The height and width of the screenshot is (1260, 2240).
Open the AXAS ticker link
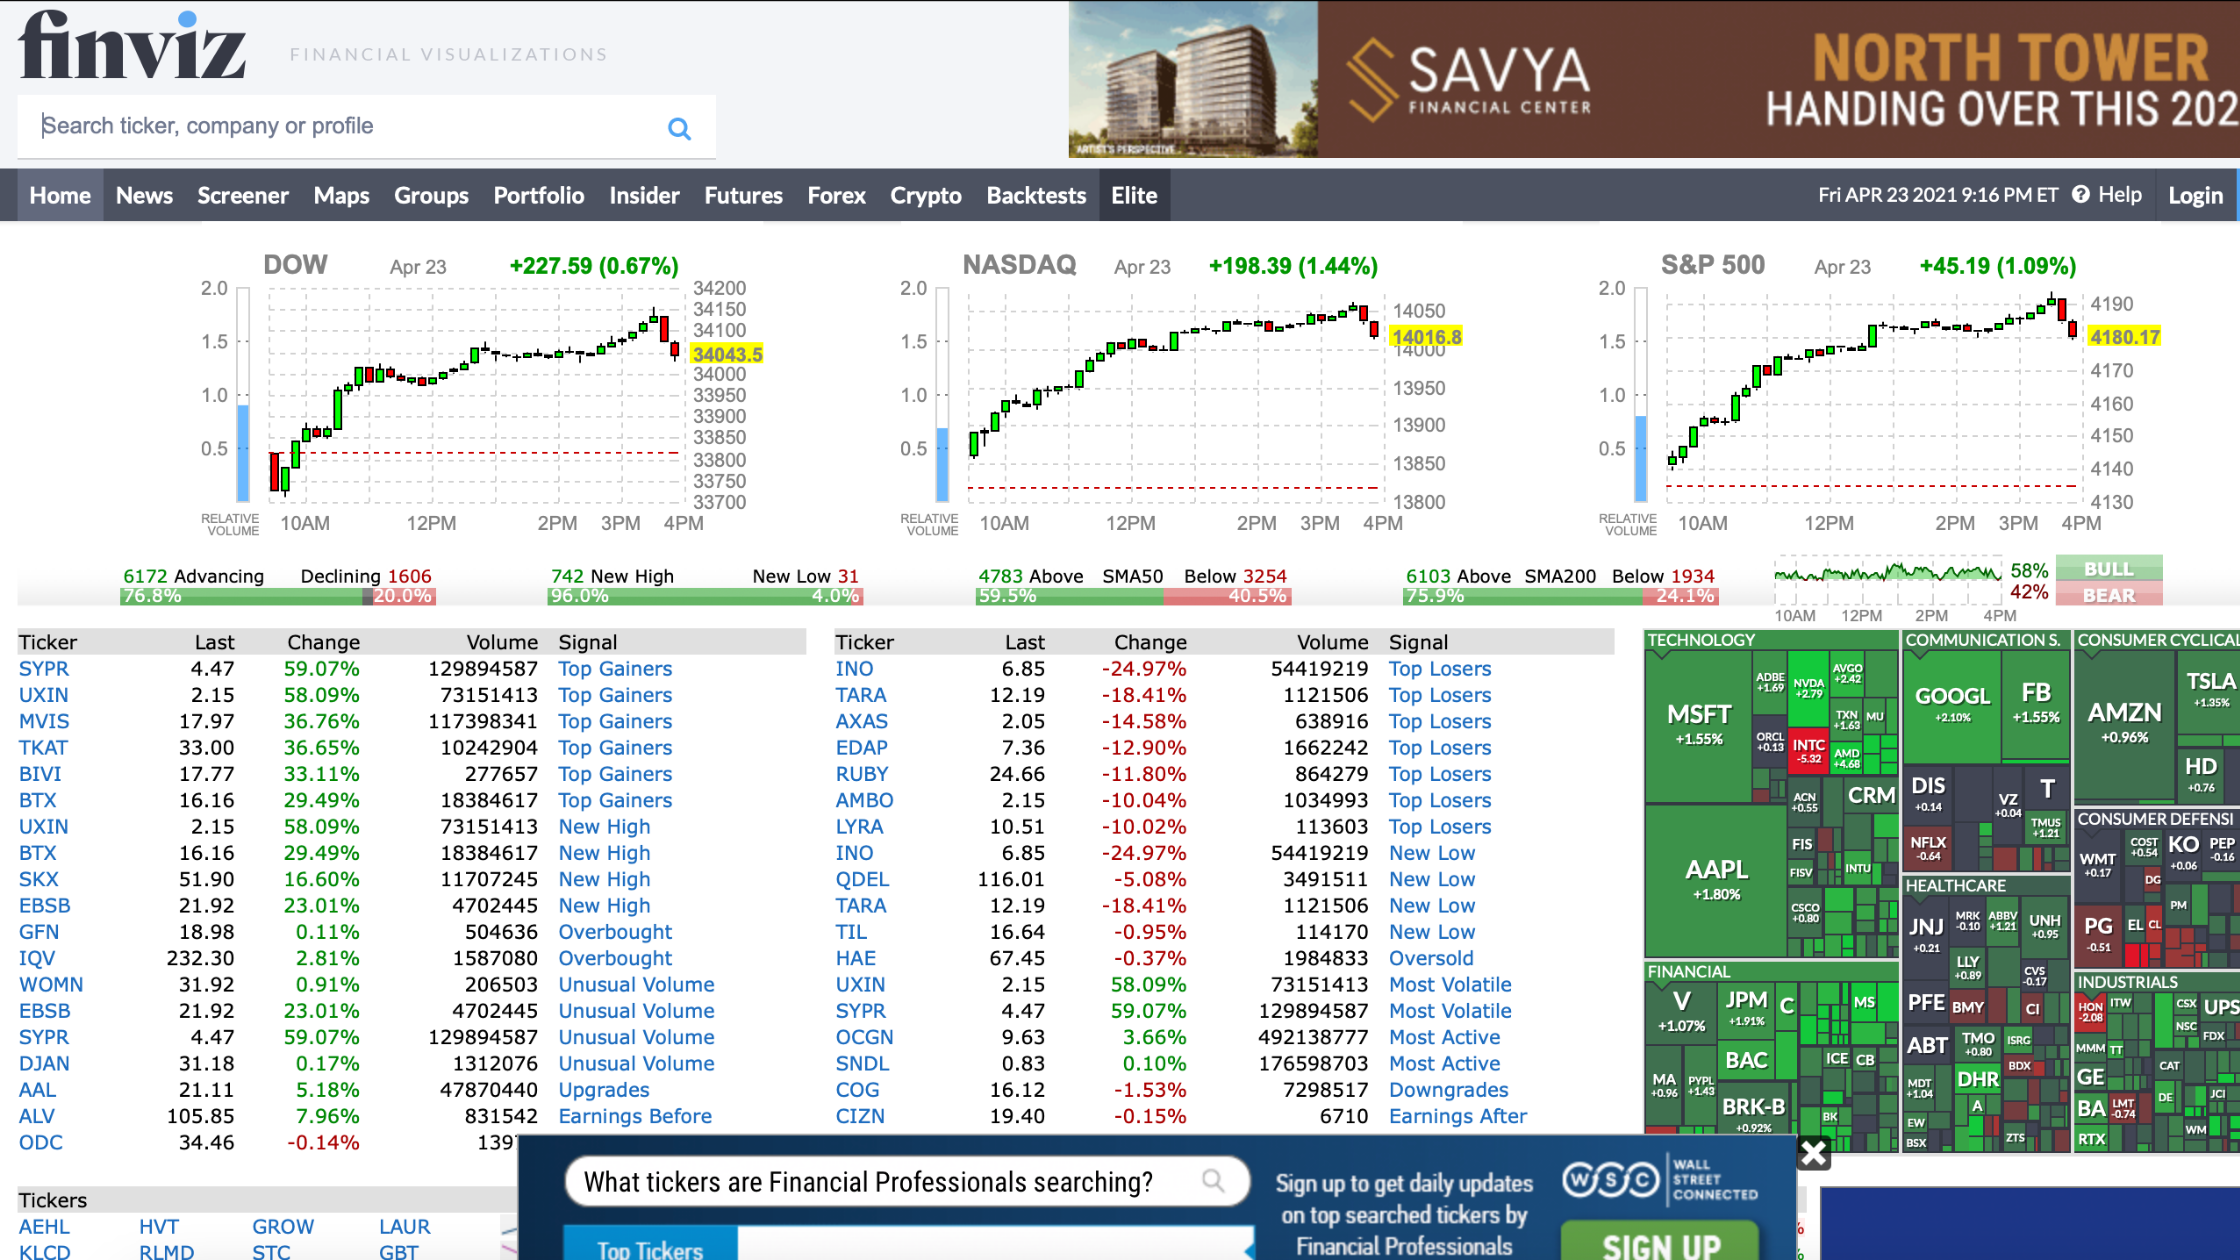(861, 721)
